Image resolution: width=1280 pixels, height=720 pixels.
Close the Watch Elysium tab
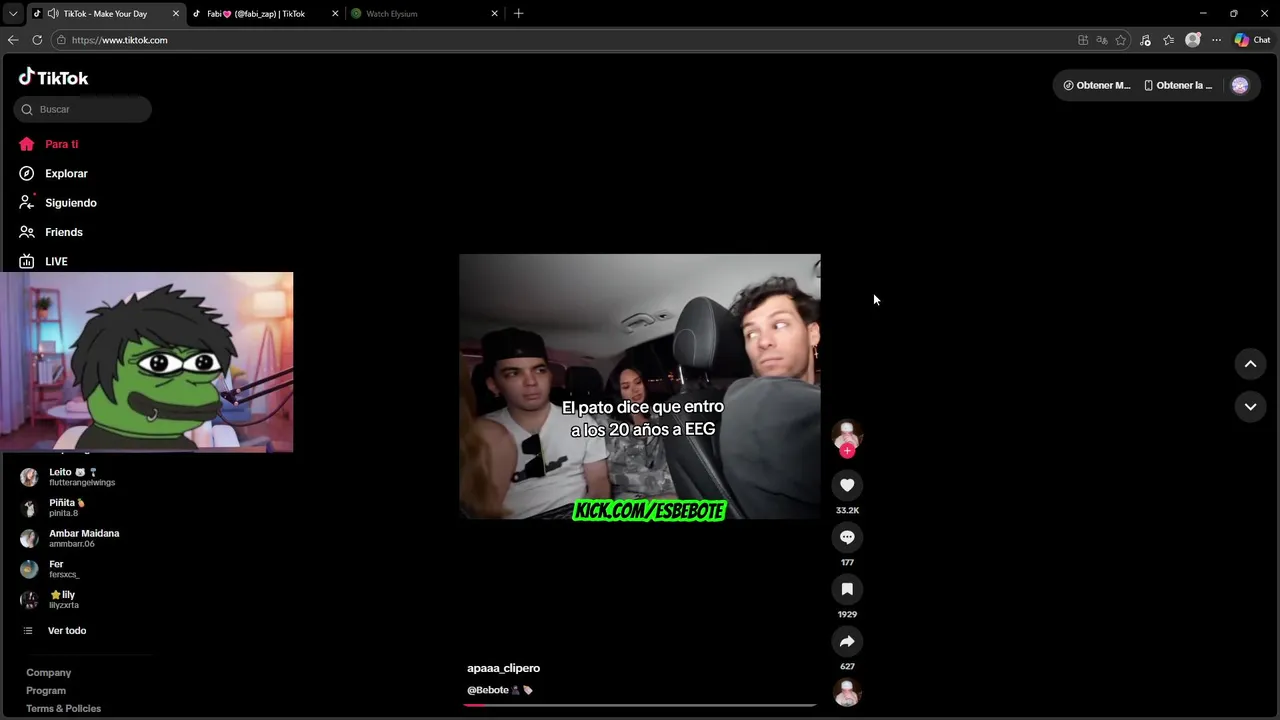(x=494, y=14)
